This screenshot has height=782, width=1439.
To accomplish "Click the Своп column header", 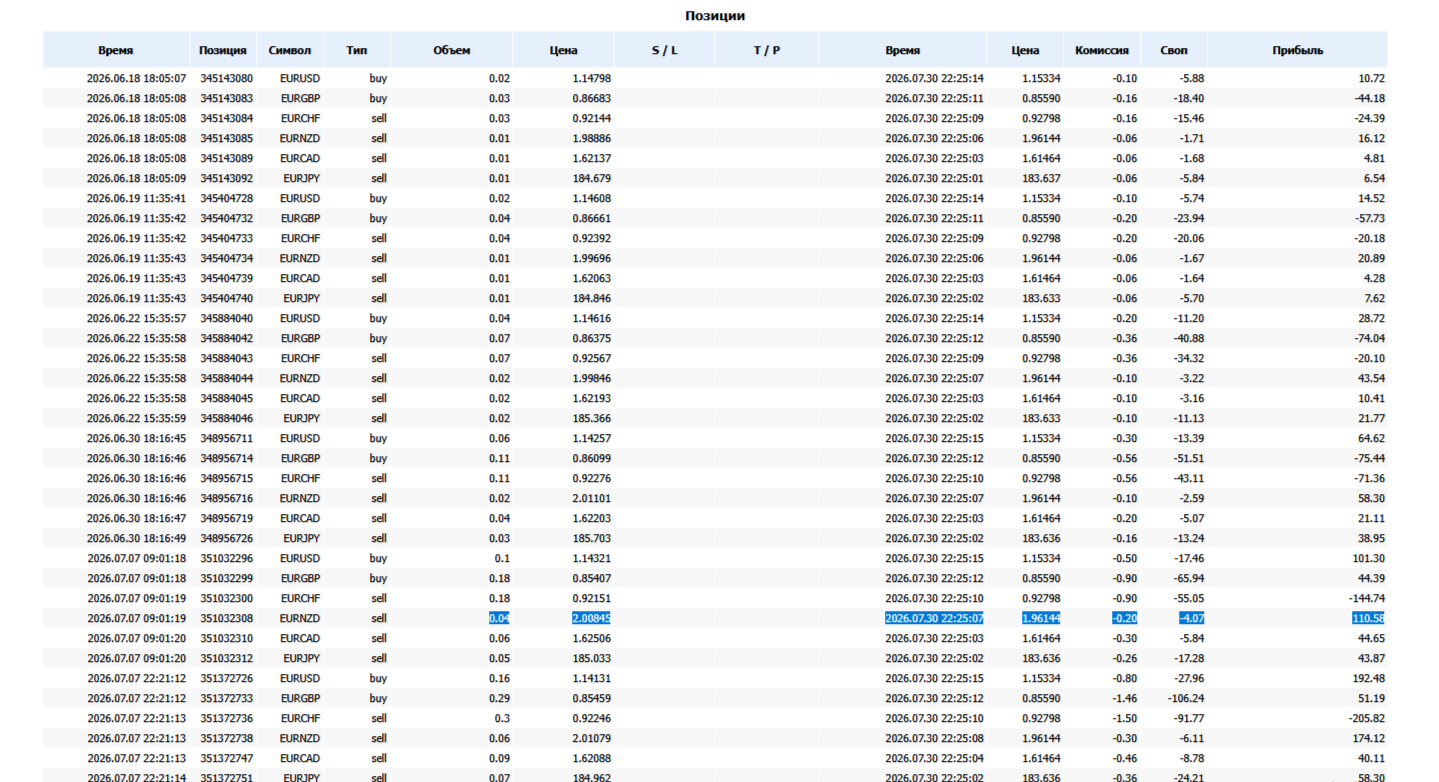I will coord(1174,50).
